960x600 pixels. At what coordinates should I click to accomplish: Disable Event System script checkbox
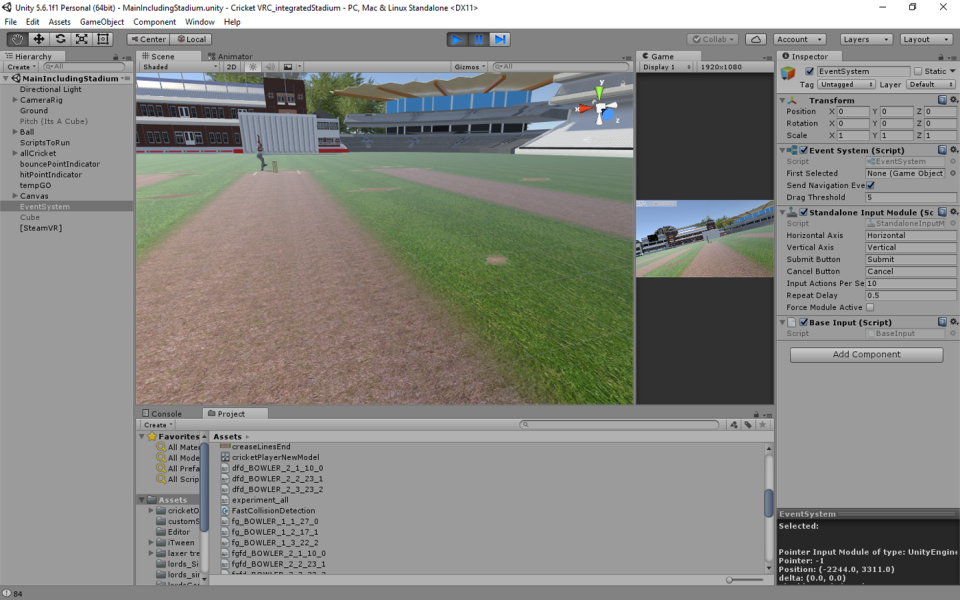coord(803,150)
